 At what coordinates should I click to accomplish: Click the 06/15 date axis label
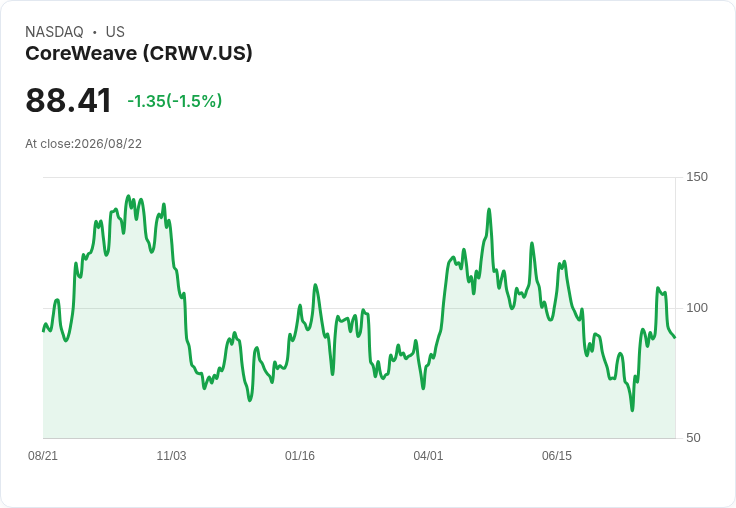(557, 456)
